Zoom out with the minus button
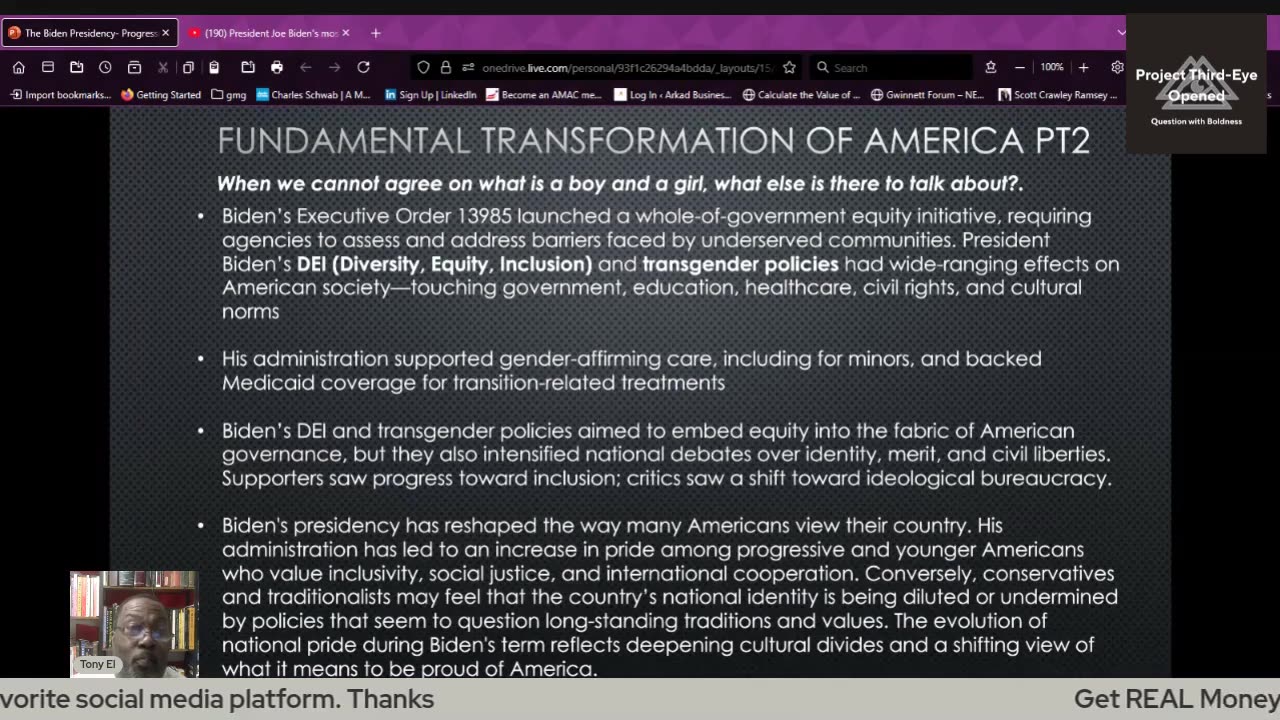The height and width of the screenshot is (720, 1280). tap(1019, 67)
